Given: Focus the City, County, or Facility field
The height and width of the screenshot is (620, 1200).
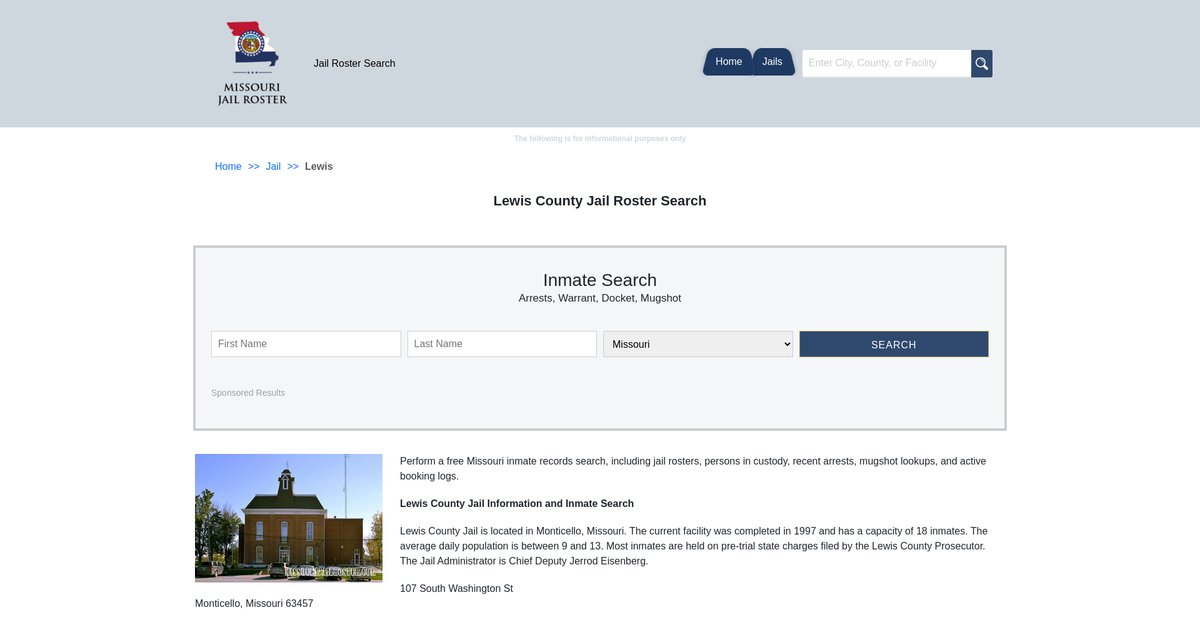Looking at the screenshot, I should 886,63.
